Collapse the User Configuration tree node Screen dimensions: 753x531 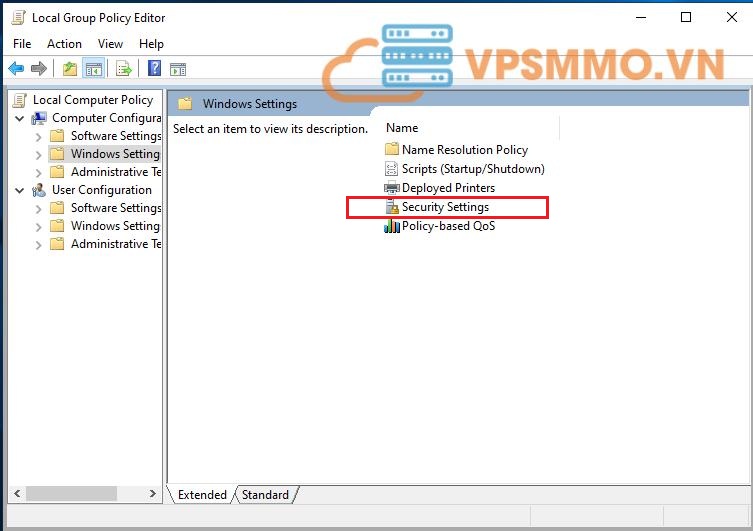21,190
